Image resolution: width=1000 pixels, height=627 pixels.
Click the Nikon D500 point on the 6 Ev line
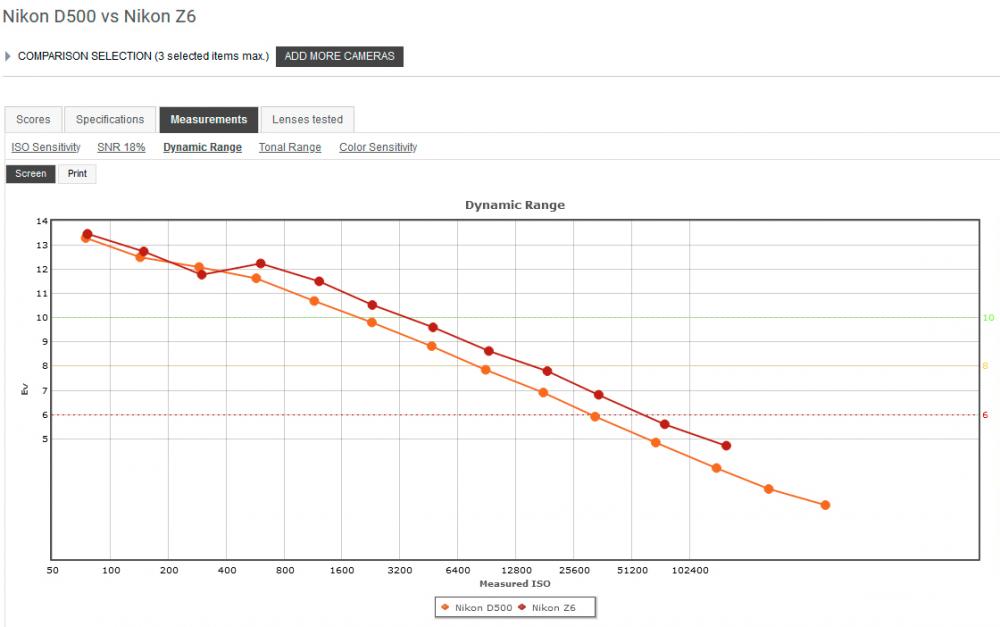click(x=595, y=417)
